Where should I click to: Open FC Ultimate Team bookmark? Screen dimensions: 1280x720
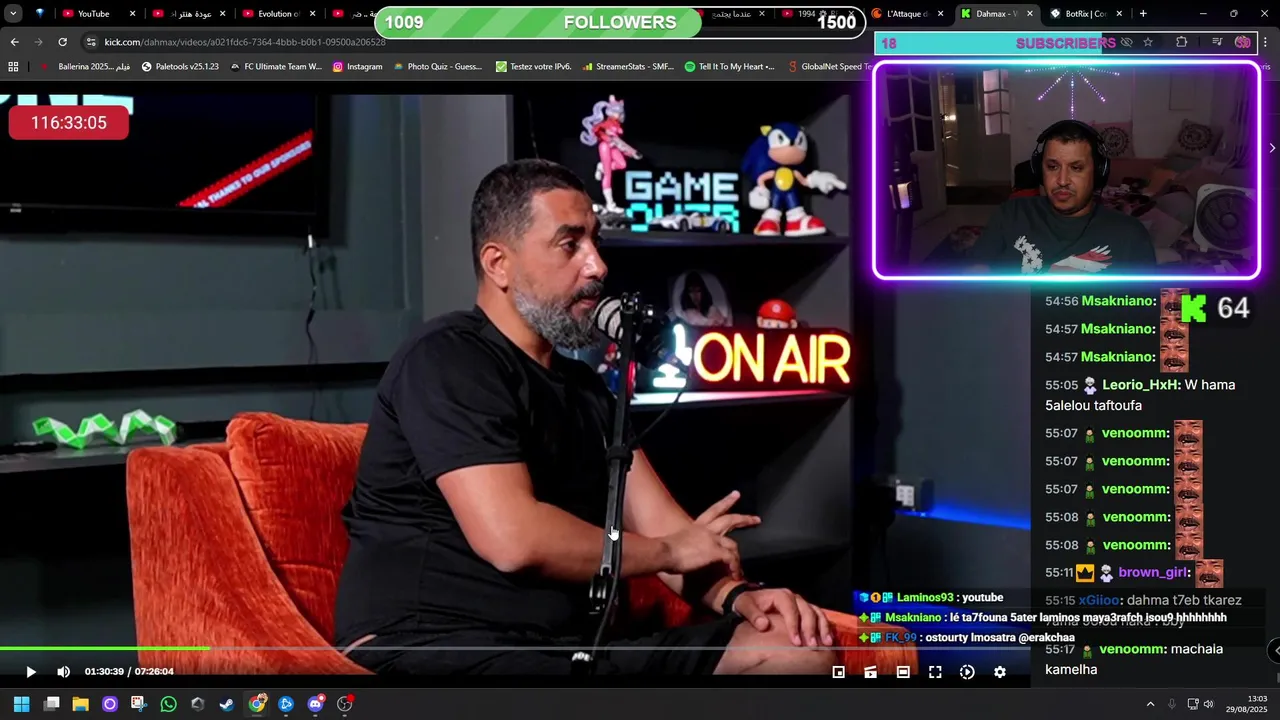click(276, 67)
